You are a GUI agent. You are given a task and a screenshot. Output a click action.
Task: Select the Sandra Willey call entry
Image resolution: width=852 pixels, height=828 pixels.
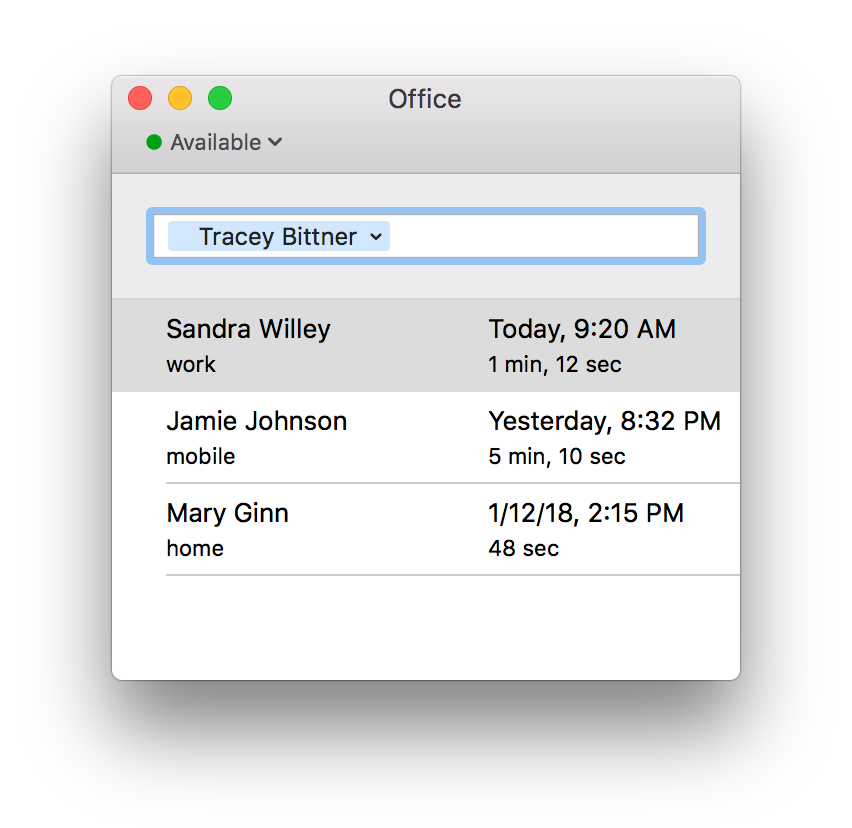click(426, 346)
